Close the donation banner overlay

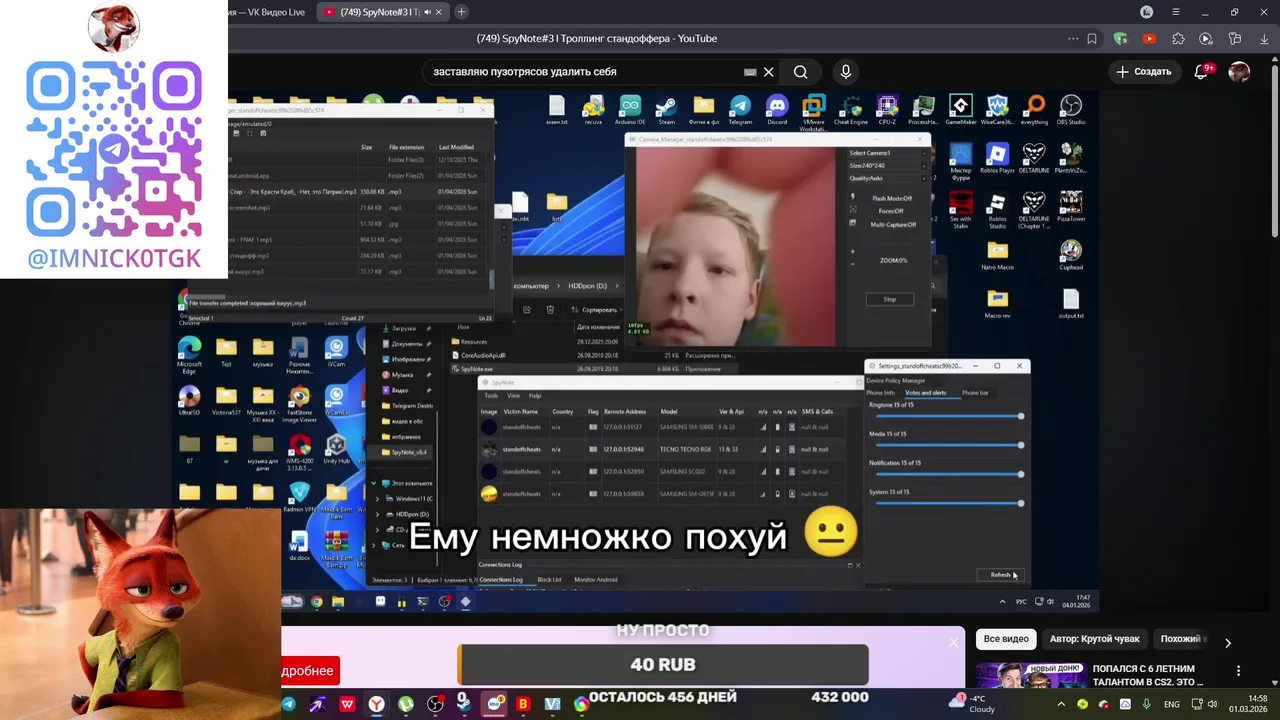(953, 642)
